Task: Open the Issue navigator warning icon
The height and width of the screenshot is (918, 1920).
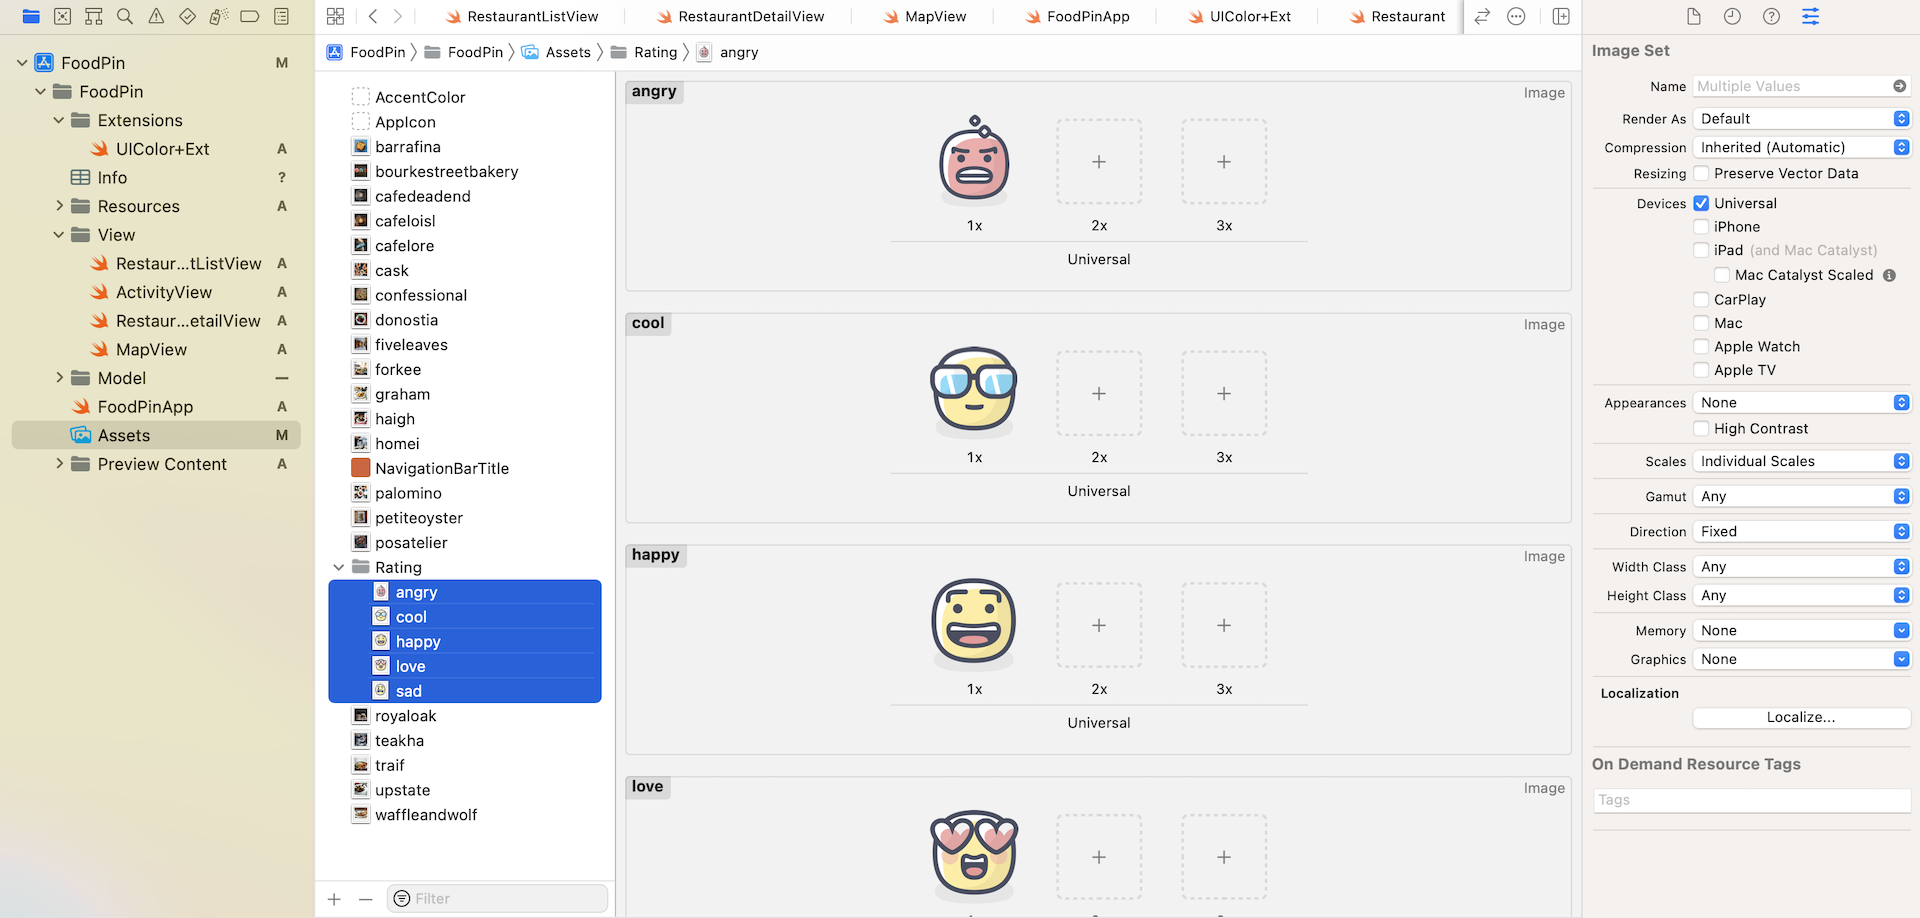Action: tap(156, 16)
